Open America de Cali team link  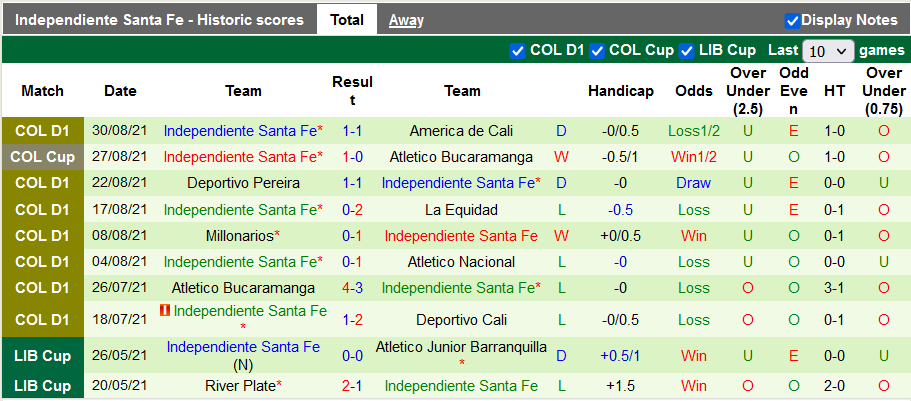pyautogui.click(x=462, y=131)
